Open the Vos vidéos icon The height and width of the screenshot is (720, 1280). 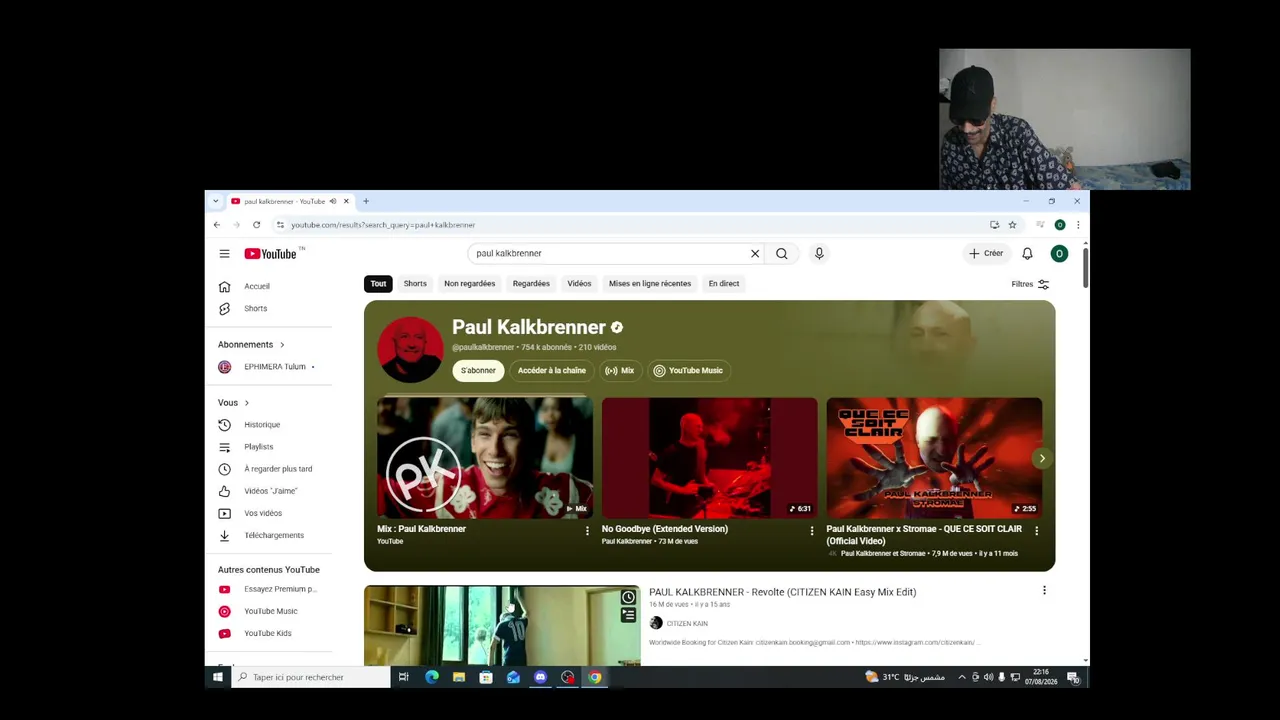[224, 513]
